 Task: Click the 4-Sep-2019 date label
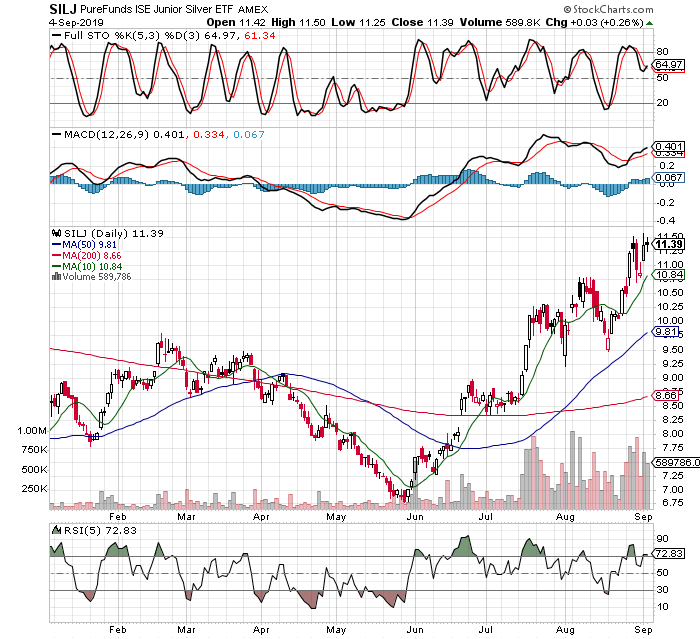pyautogui.click(x=76, y=22)
